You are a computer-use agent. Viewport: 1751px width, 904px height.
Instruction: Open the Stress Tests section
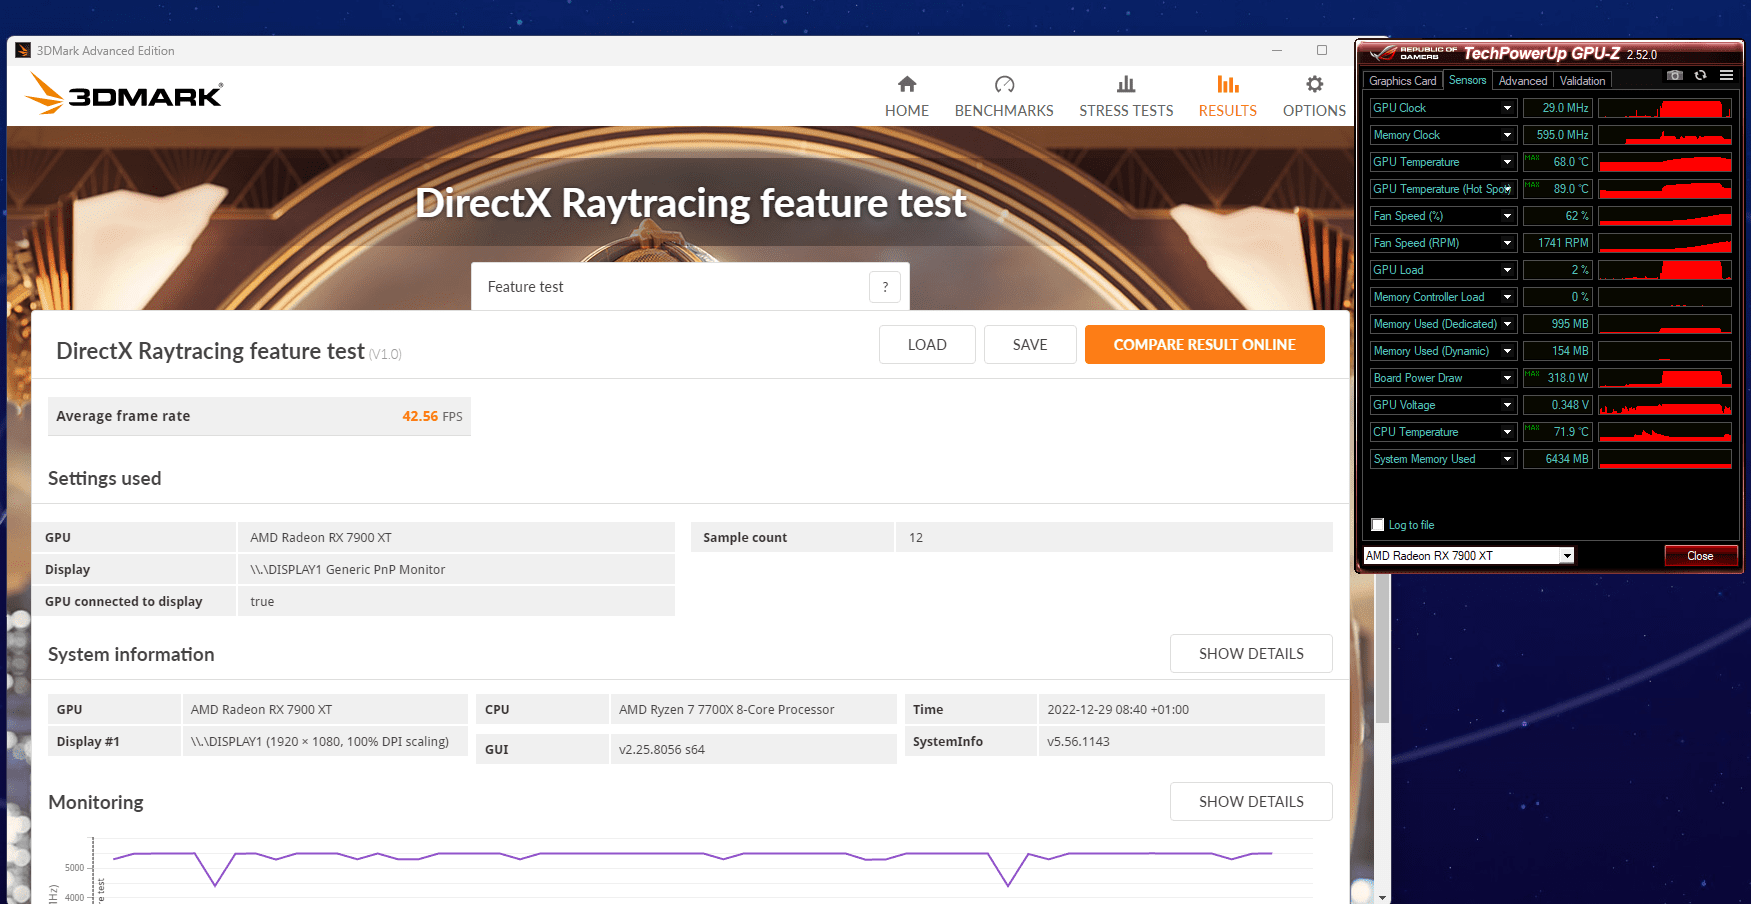pyautogui.click(x=1126, y=97)
